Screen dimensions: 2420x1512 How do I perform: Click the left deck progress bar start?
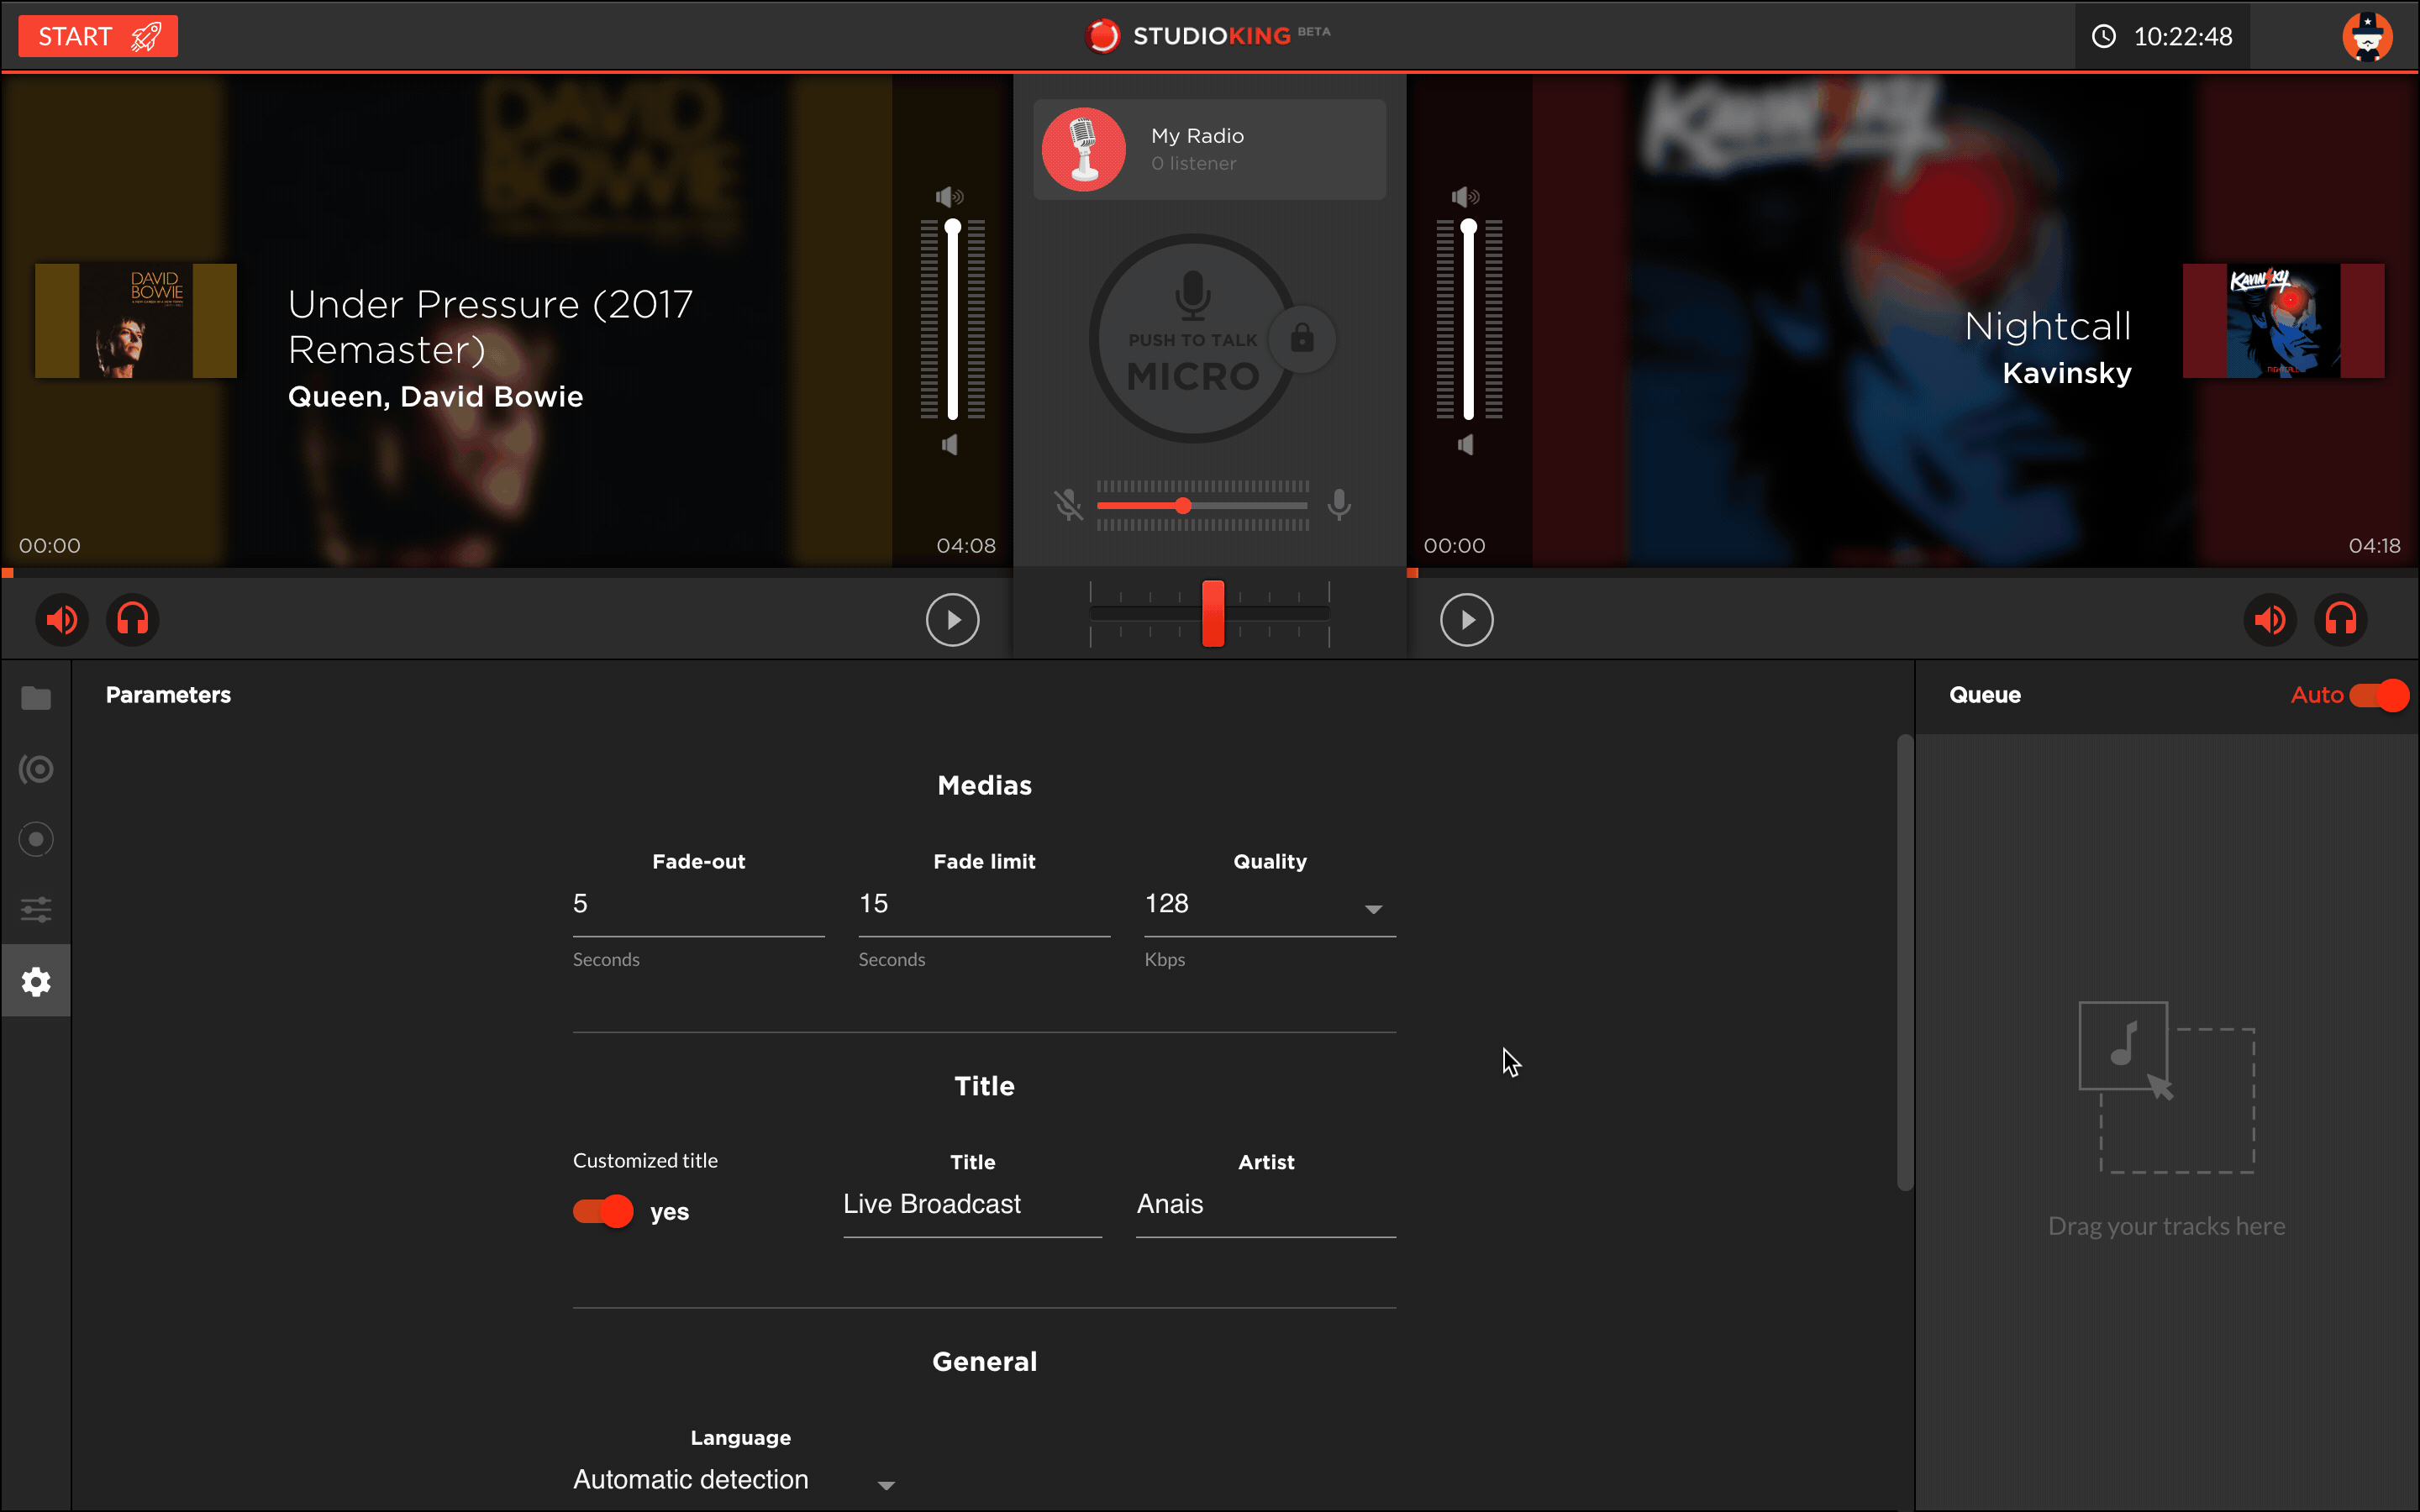[x=8, y=573]
